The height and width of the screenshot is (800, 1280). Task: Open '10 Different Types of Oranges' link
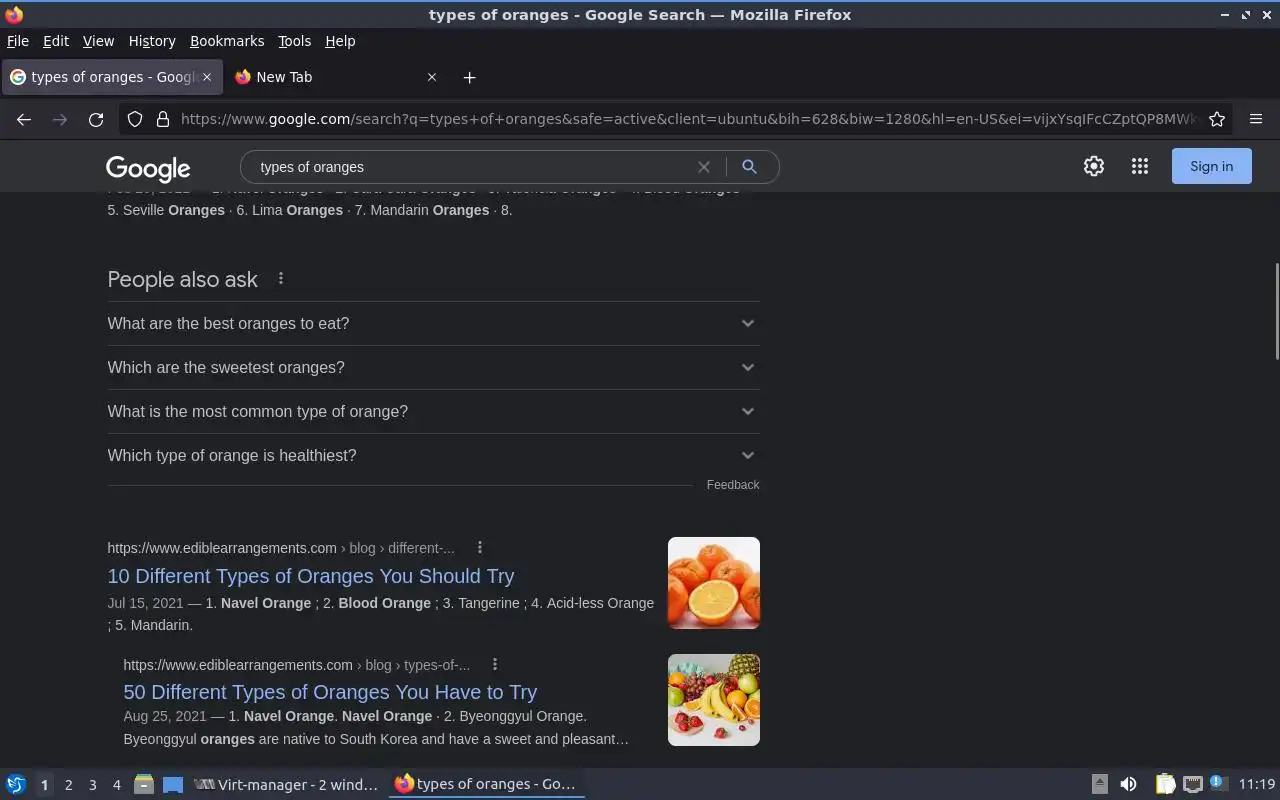[311, 576]
